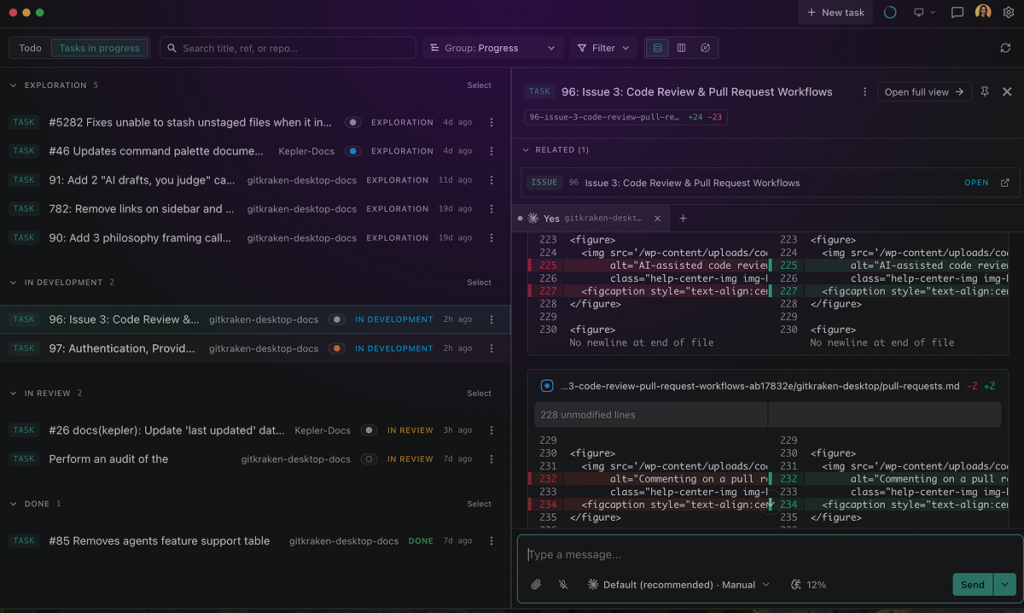Open the Send options dropdown arrow

pos(1005,585)
